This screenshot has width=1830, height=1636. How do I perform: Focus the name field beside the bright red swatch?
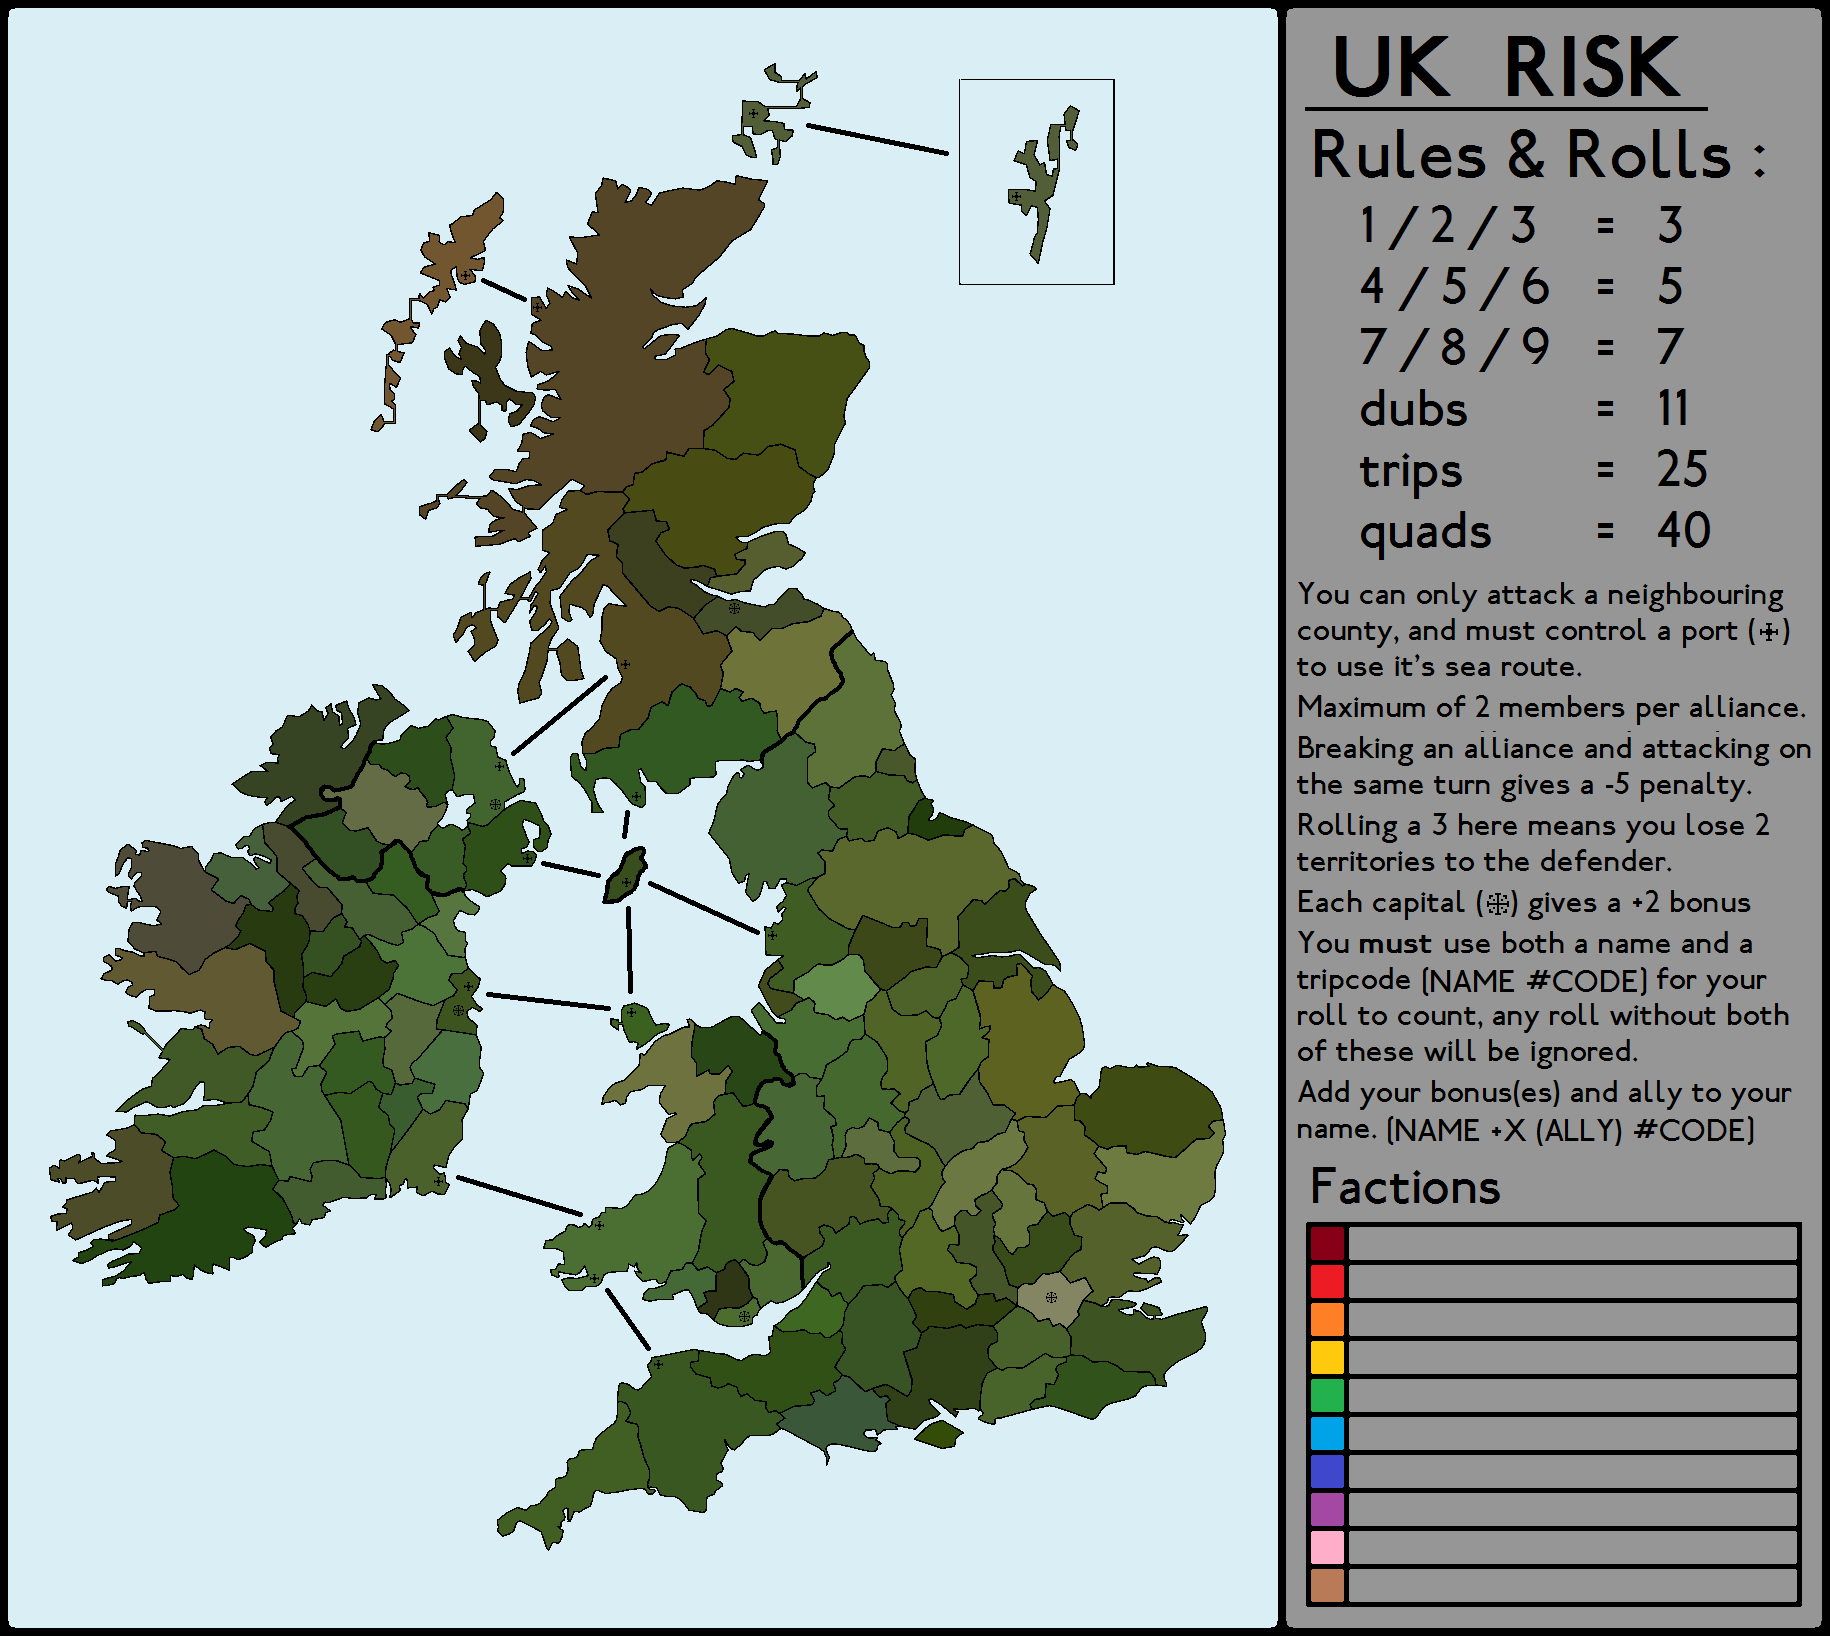click(x=1573, y=1282)
